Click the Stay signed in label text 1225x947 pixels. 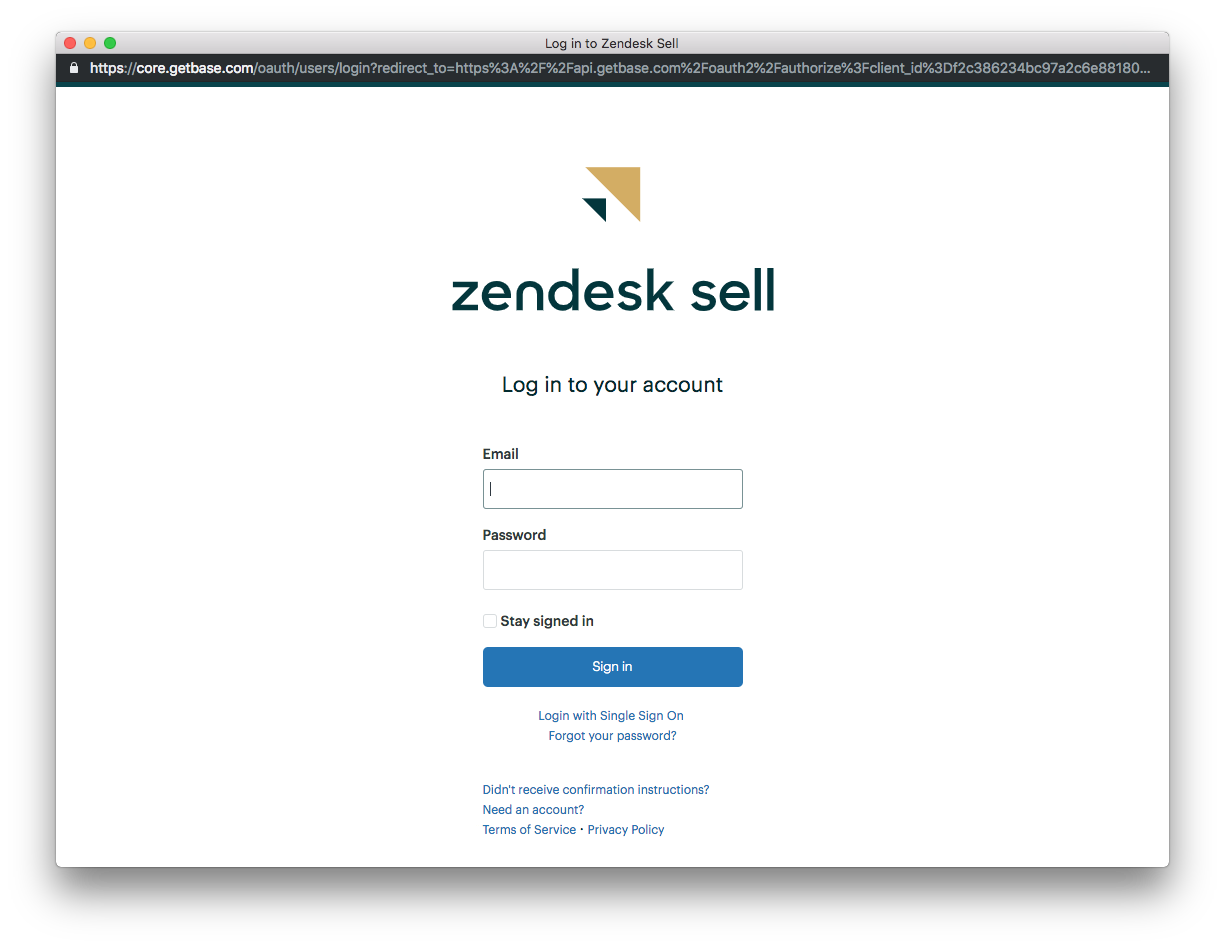tap(547, 621)
